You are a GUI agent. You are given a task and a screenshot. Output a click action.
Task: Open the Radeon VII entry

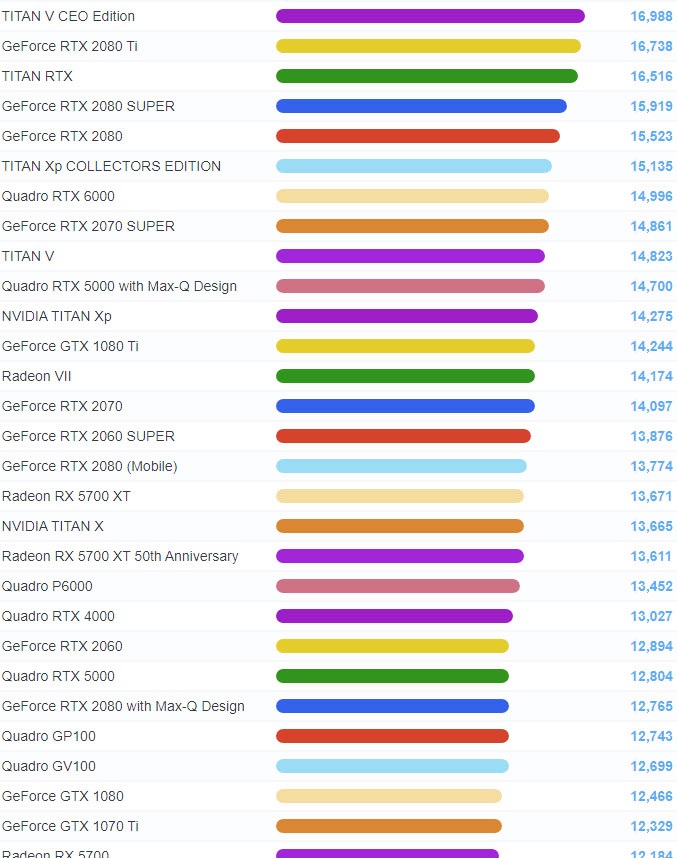[37, 376]
